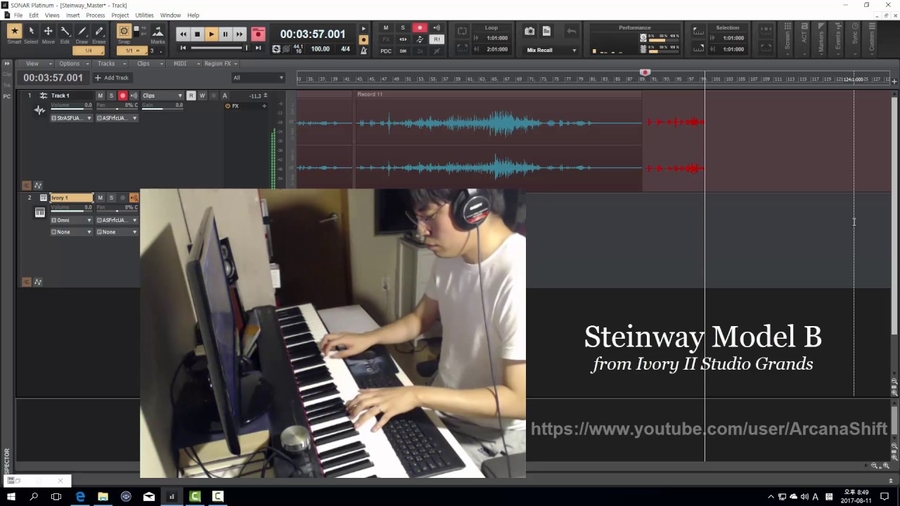This screenshot has height=506, width=900.
Task: Open the Options menu in Track view
Action: 73,64
